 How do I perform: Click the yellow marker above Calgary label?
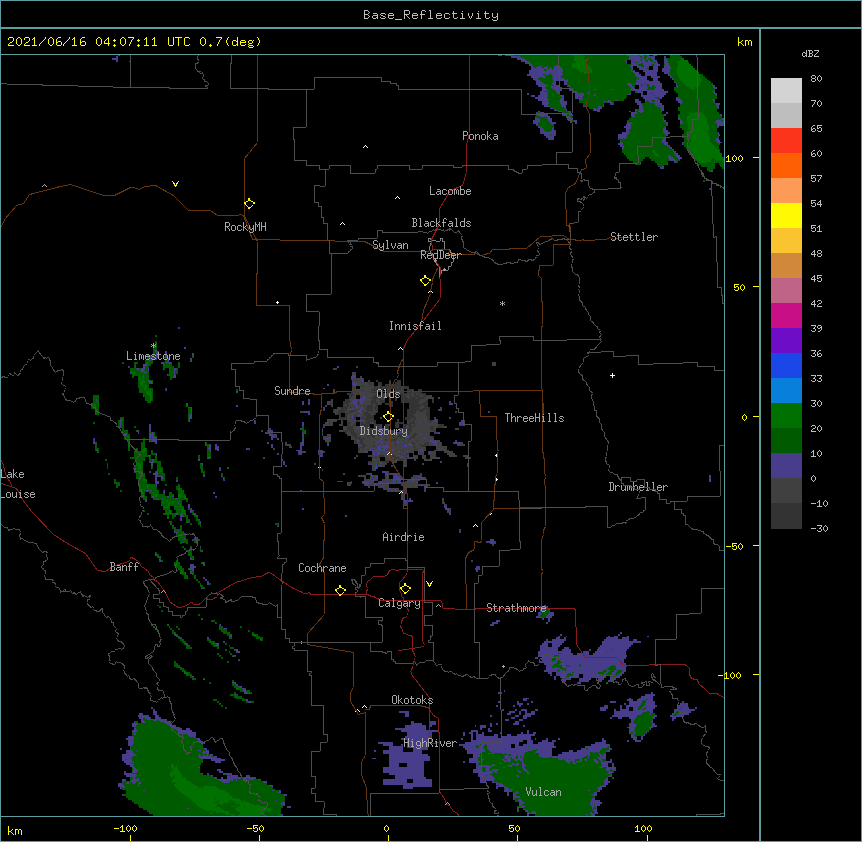[405, 589]
